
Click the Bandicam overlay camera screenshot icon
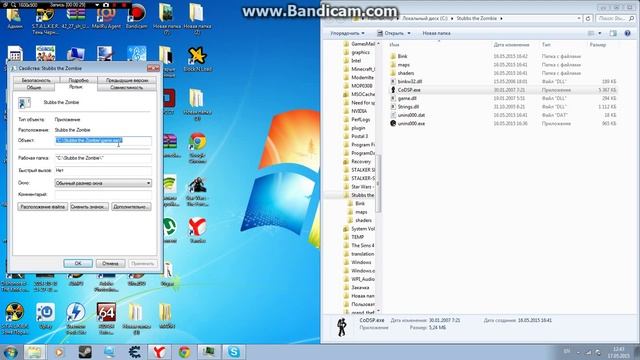tap(106, 4)
